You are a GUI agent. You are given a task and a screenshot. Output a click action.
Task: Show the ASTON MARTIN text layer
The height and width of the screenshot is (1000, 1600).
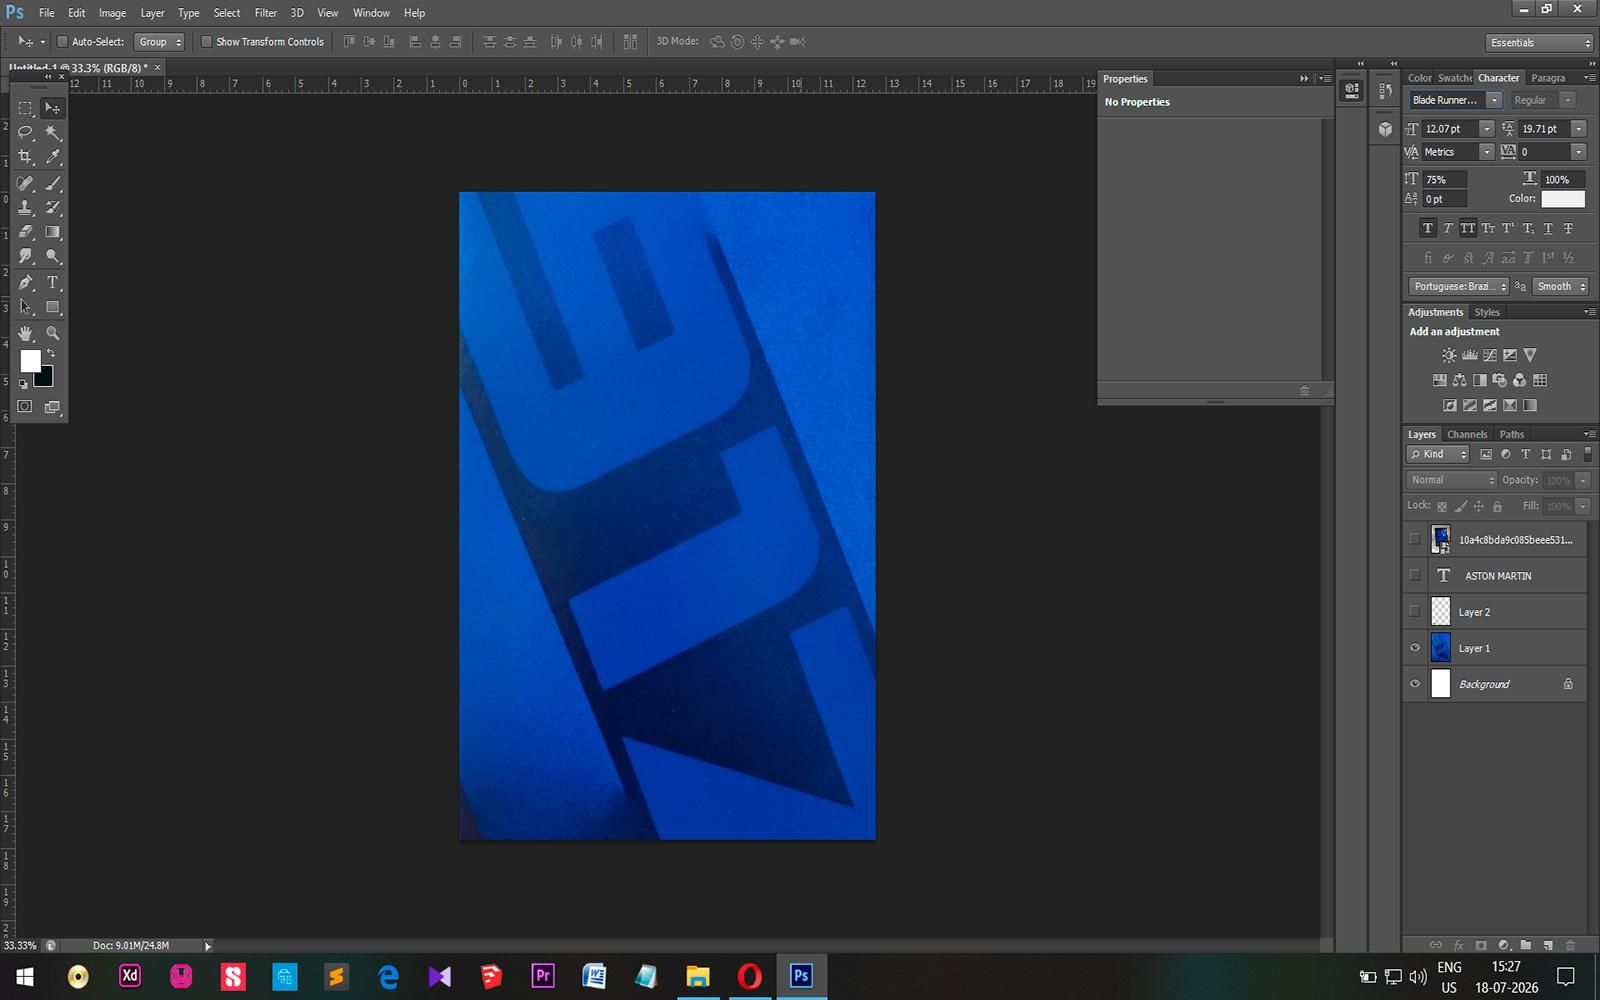pyautogui.click(x=1414, y=576)
